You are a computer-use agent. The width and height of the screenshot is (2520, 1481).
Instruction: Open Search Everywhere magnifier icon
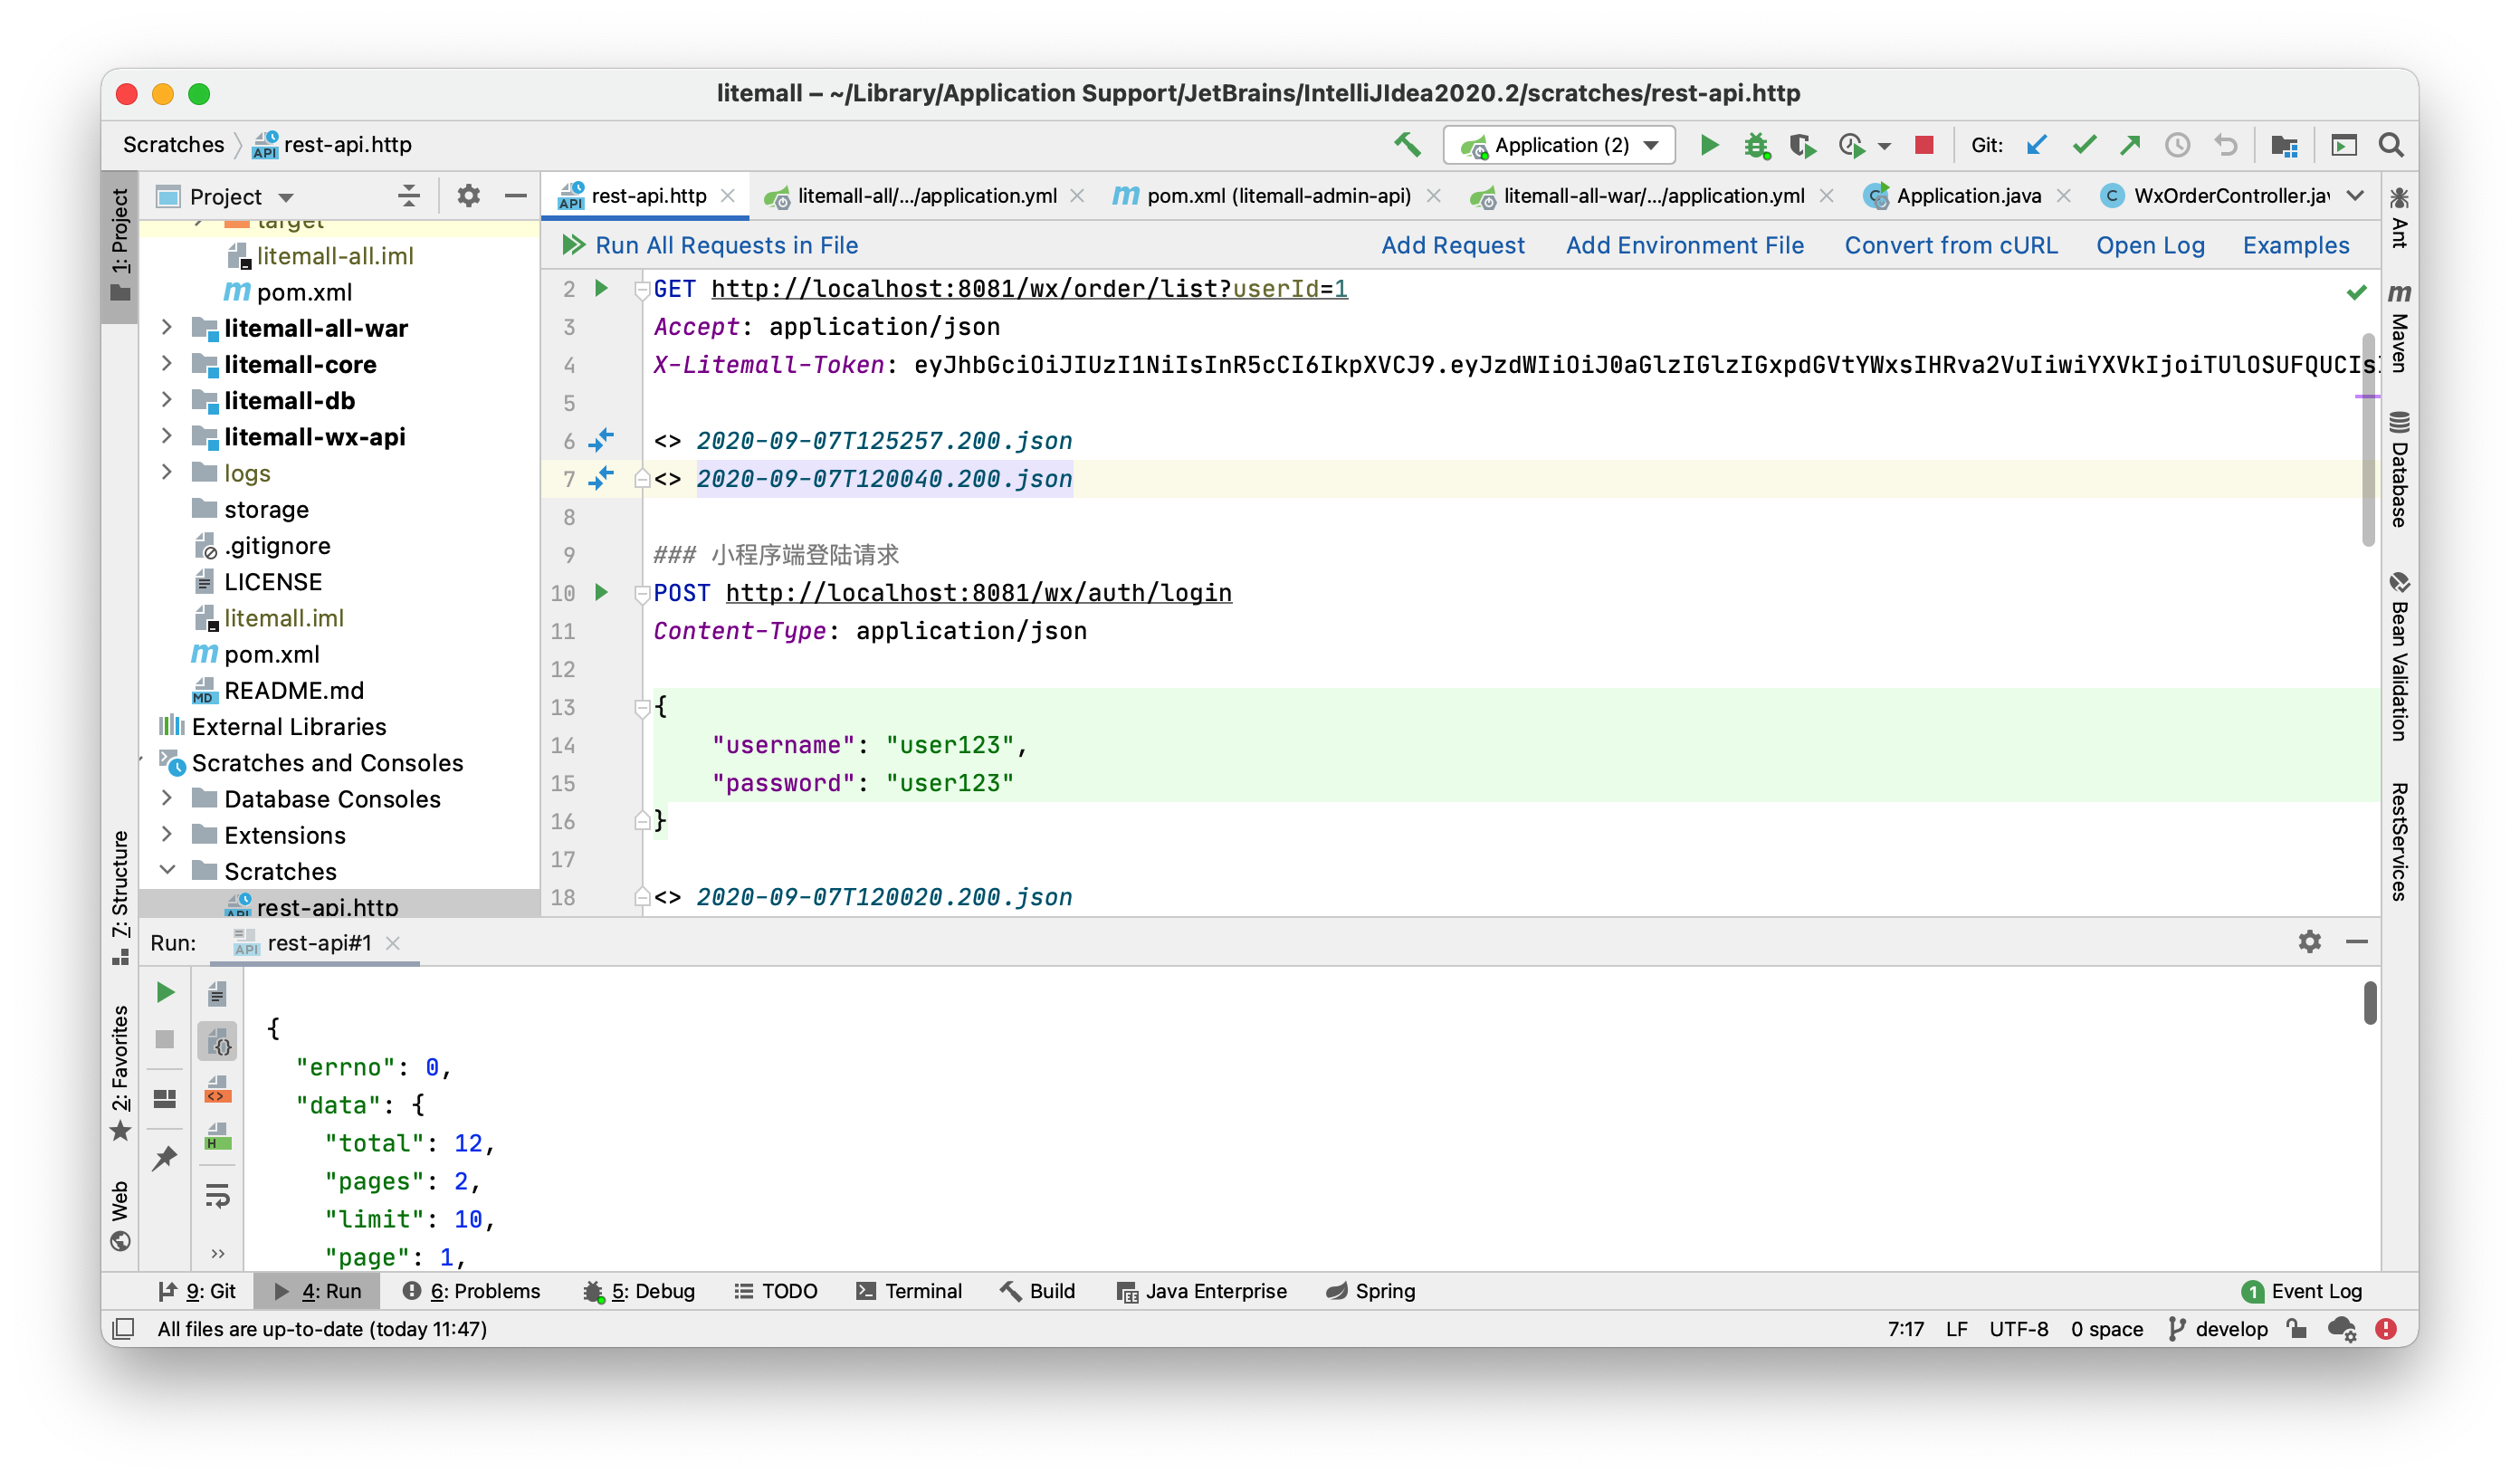coord(2391,145)
